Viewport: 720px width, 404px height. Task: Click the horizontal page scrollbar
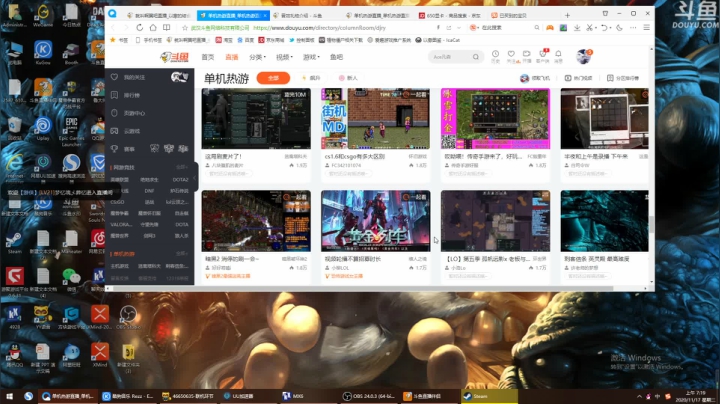click(363, 288)
